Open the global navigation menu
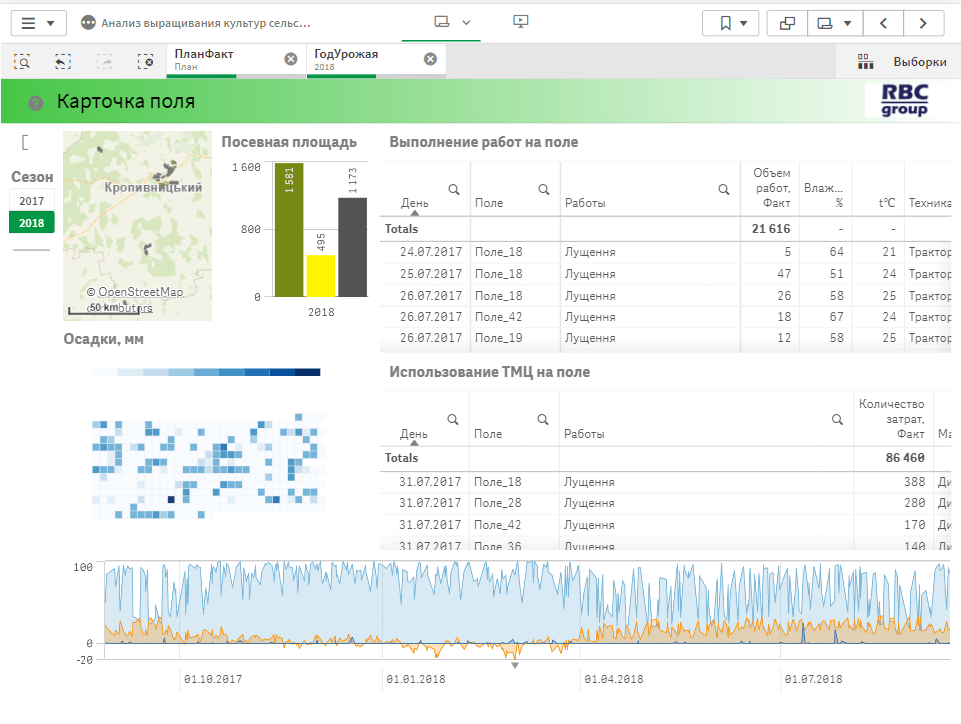Screen dimensions: 961x724 click(x=38, y=23)
